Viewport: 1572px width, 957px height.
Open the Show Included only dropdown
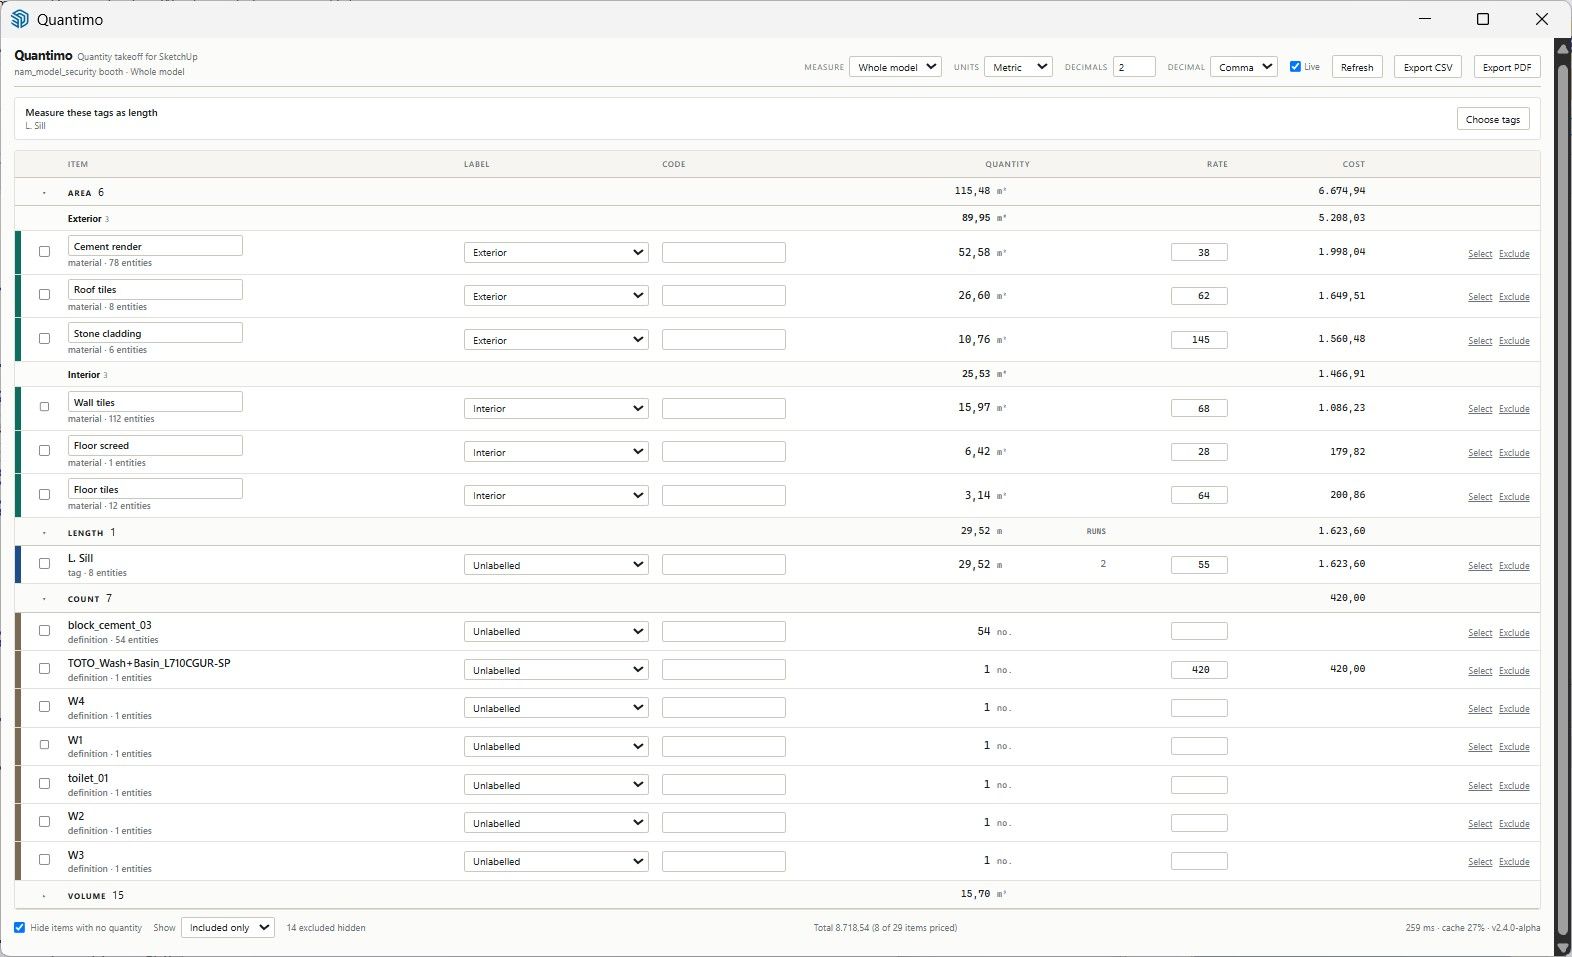(x=227, y=927)
